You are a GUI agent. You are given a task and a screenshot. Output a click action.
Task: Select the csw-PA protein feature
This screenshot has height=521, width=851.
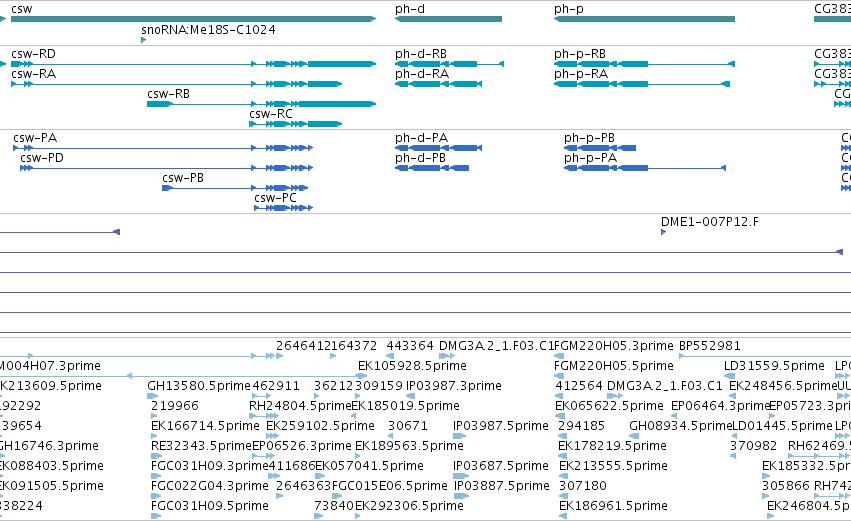click(163, 148)
